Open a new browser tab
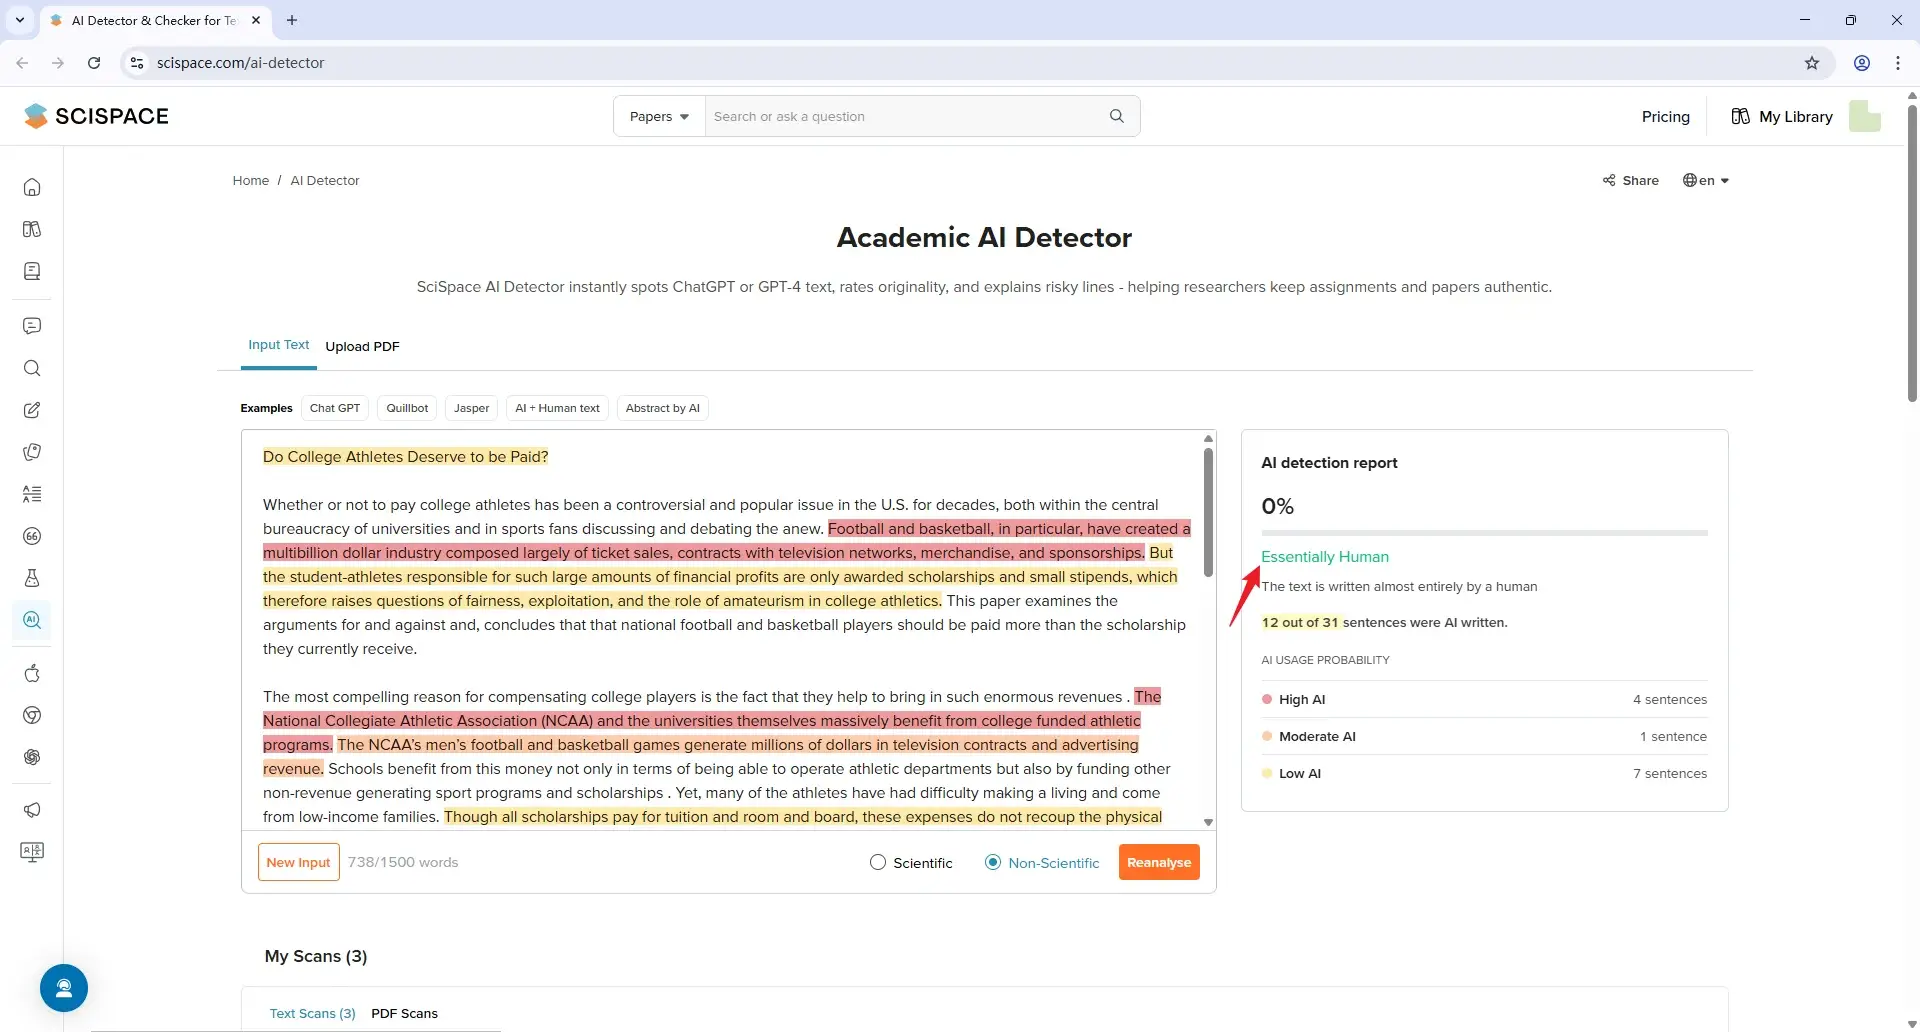Screen dimensions: 1920x1032 [292, 20]
